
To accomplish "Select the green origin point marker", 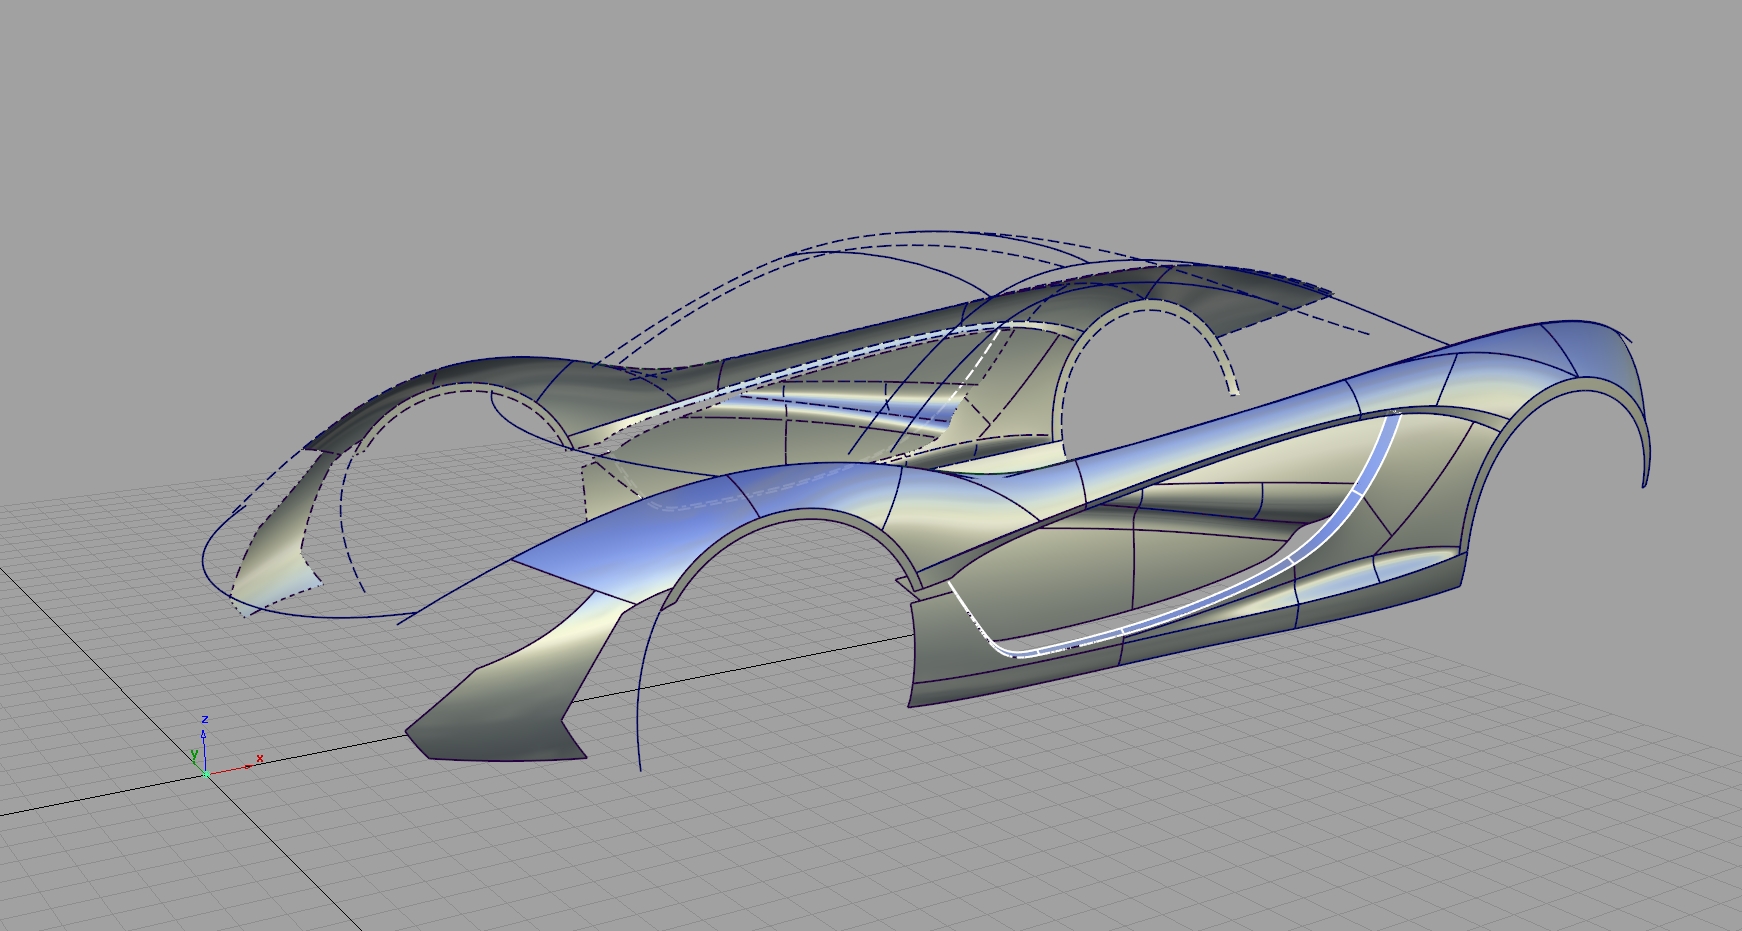I will pos(206,774).
